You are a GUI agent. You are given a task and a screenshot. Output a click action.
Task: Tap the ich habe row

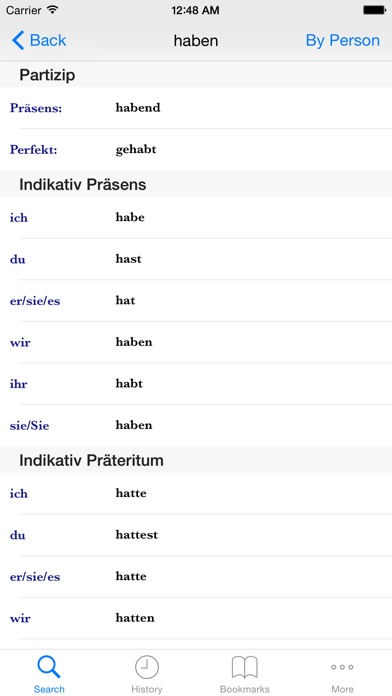pyautogui.click(x=196, y=218)
